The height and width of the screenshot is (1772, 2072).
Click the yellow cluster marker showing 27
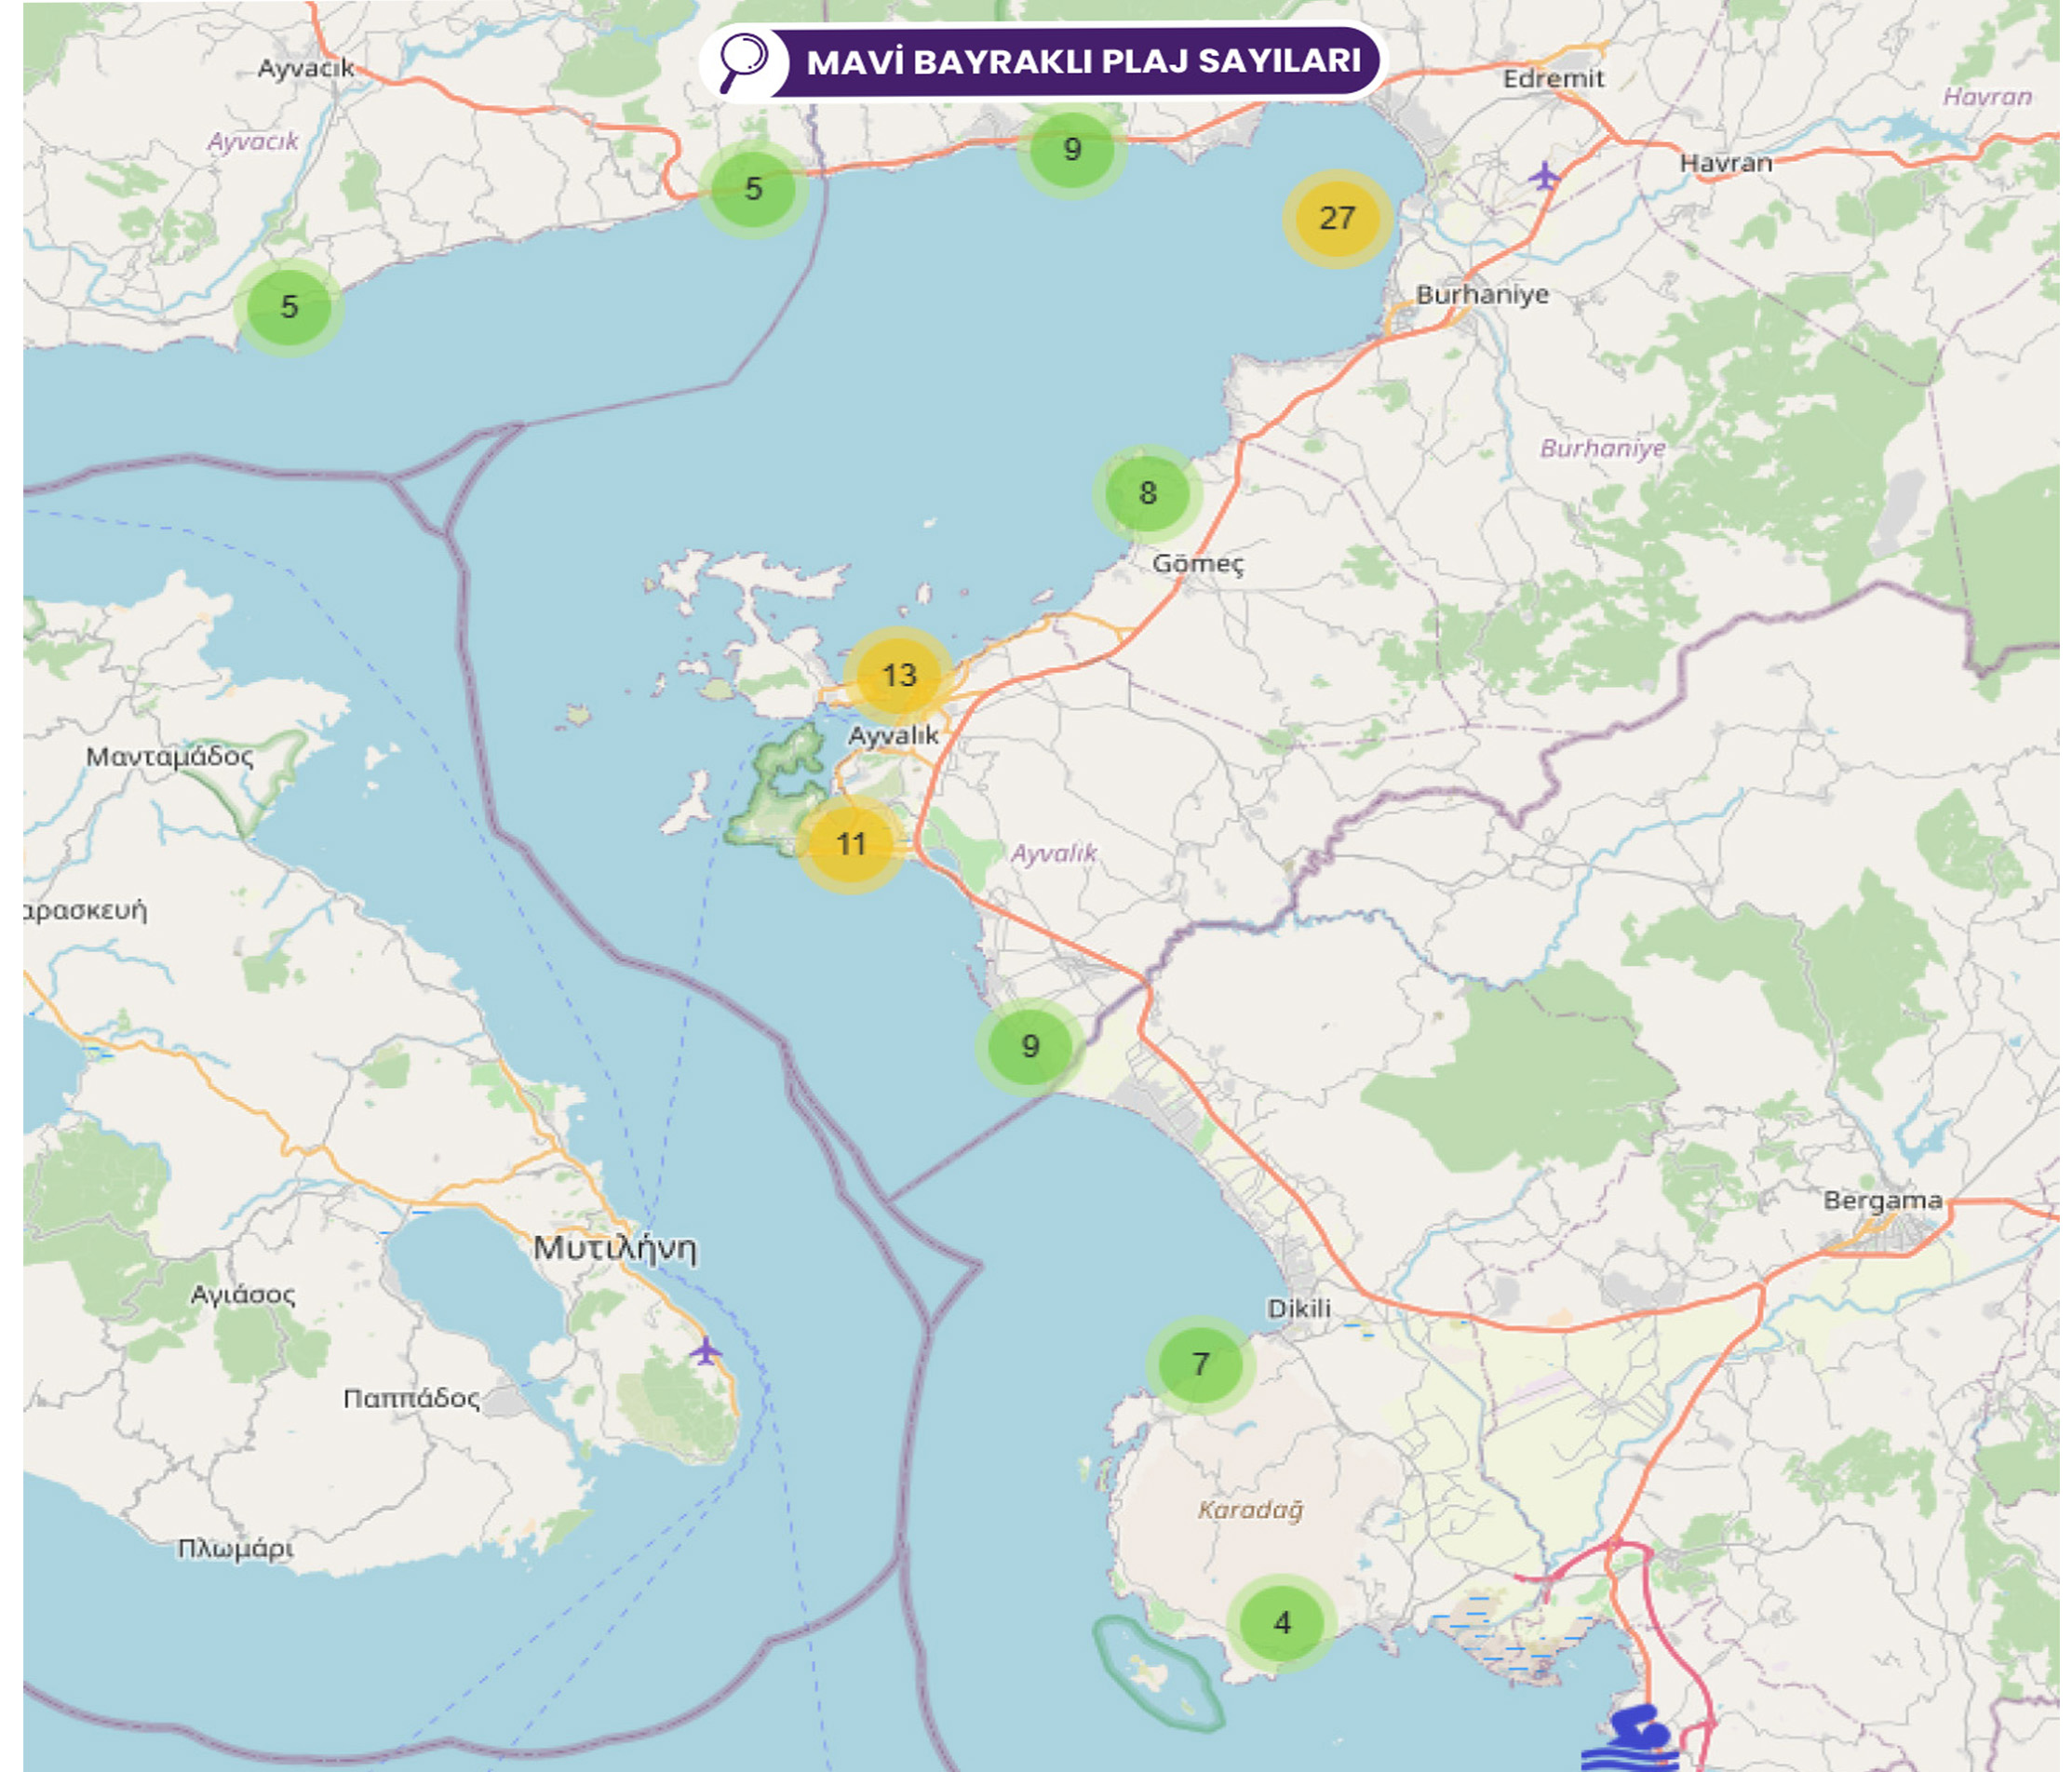[x=1337, y=218]
